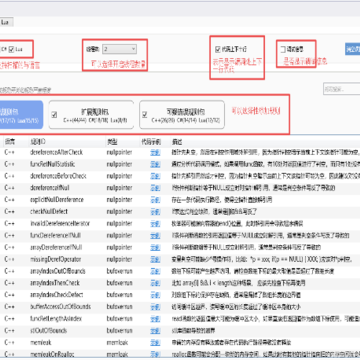
Task: Open example link for arrayIndexCheckDefect
Action: [x=155, y=295]
